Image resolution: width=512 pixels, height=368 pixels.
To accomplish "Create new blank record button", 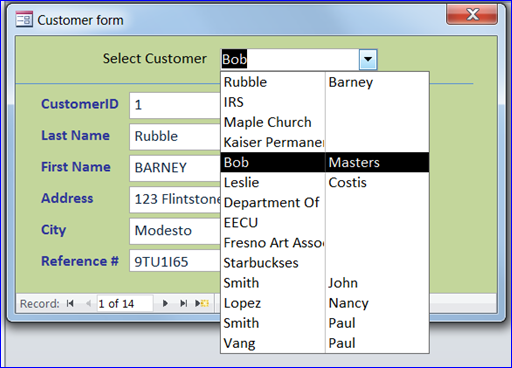I will pos(202,303).
